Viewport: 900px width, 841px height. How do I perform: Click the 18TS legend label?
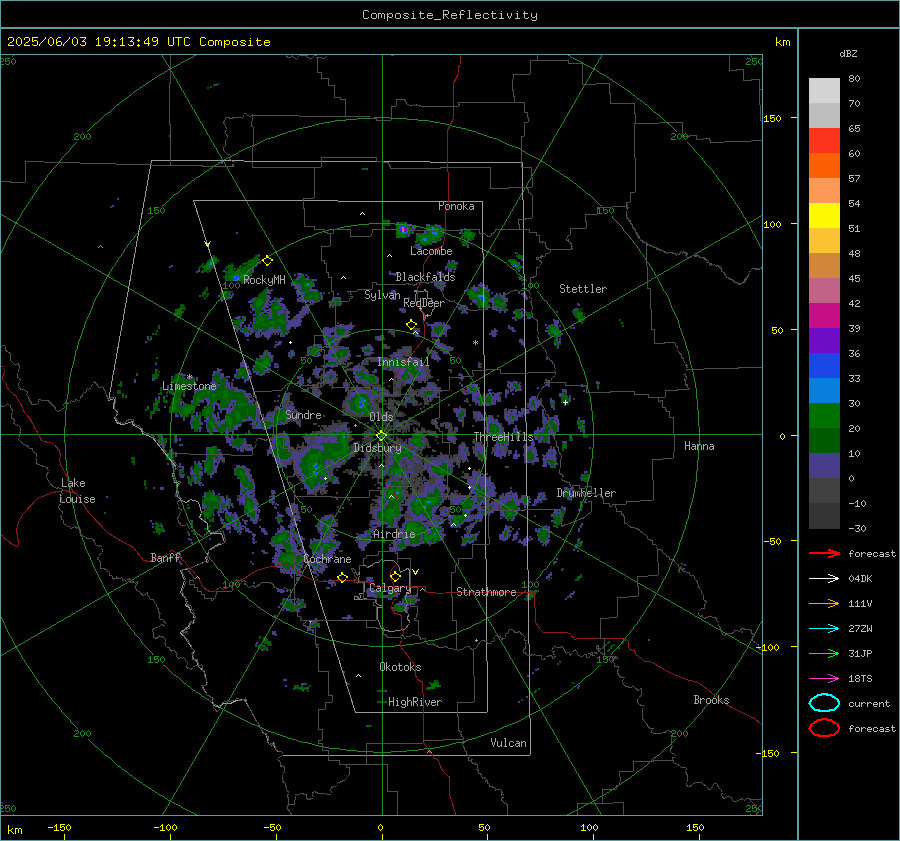pos(860,679)
